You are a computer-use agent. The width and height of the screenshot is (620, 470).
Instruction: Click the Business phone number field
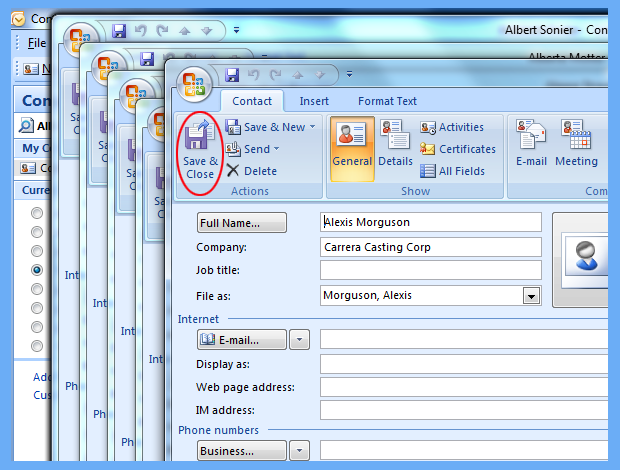point(464,451)
